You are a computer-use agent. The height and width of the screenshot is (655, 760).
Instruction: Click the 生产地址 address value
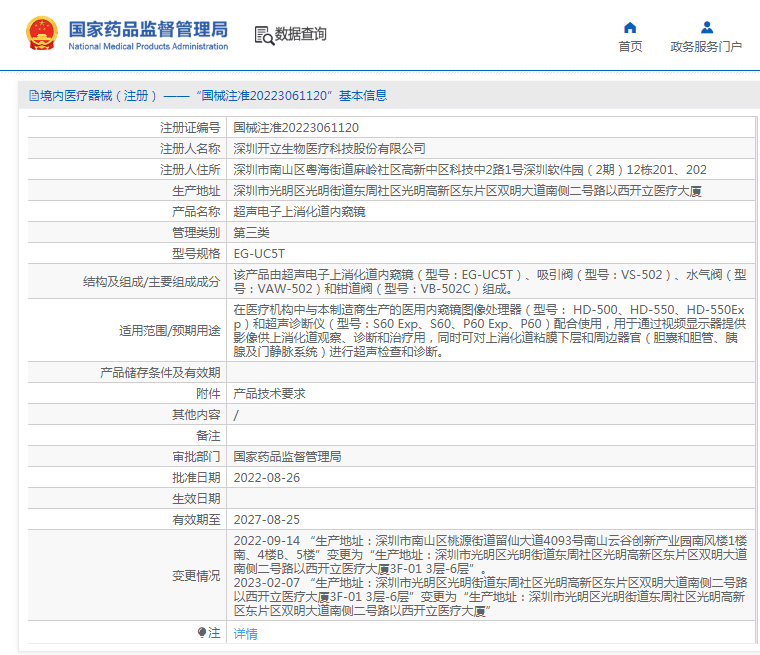[x=468, y=191]
